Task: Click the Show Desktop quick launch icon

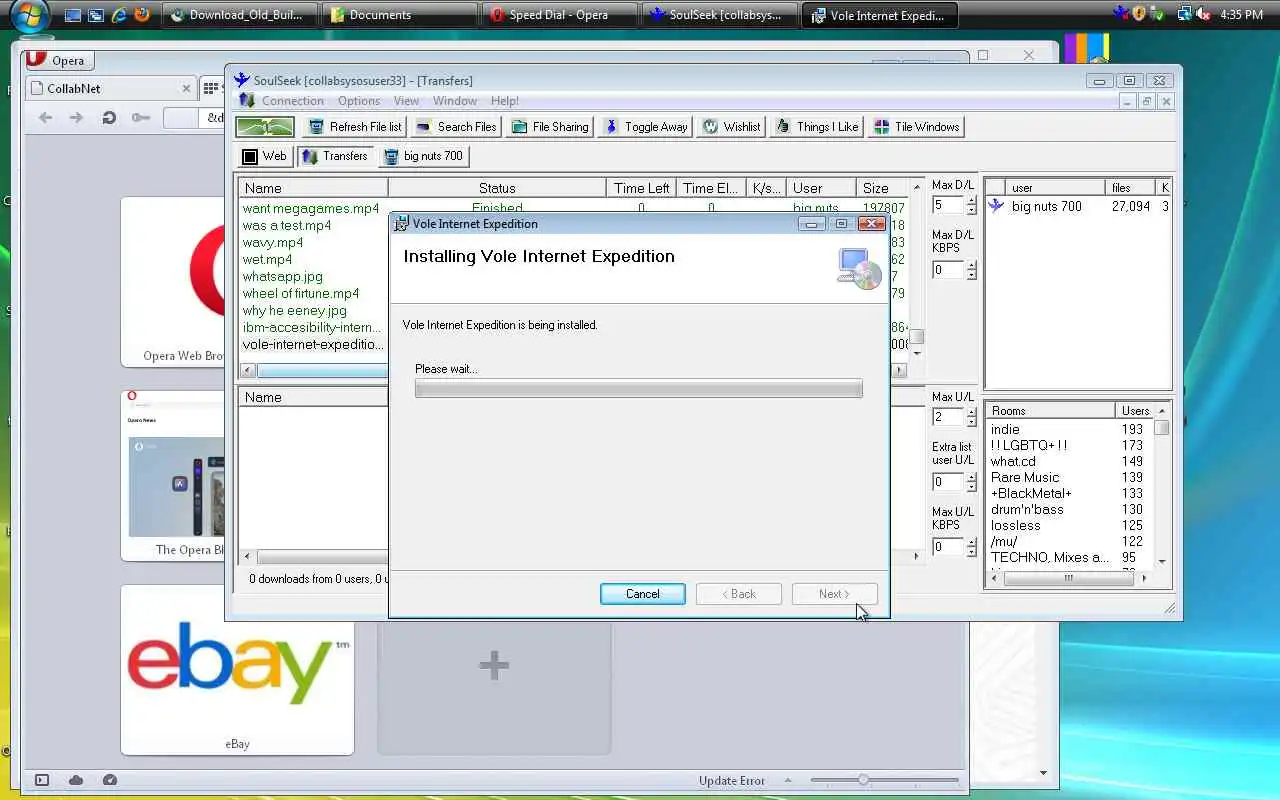Action: click(71, 15)
